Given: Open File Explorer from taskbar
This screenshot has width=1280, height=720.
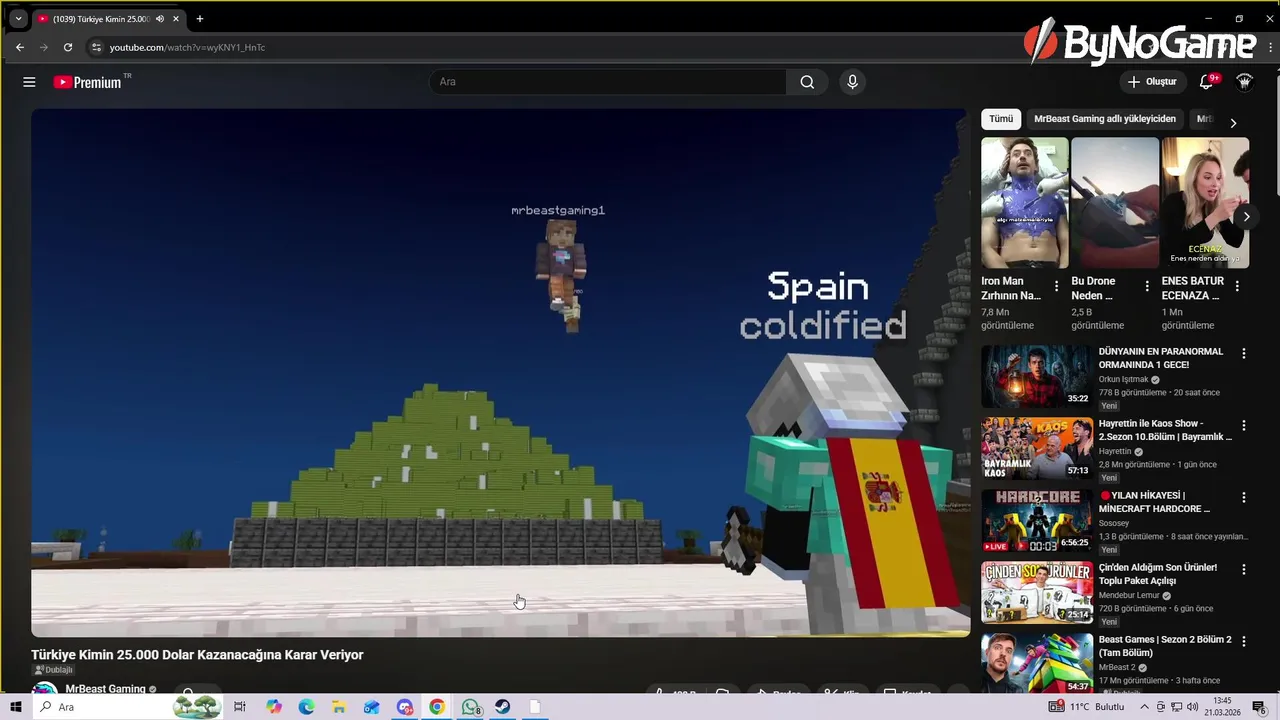Looking at the screenshot, I should tap(339, 707).
